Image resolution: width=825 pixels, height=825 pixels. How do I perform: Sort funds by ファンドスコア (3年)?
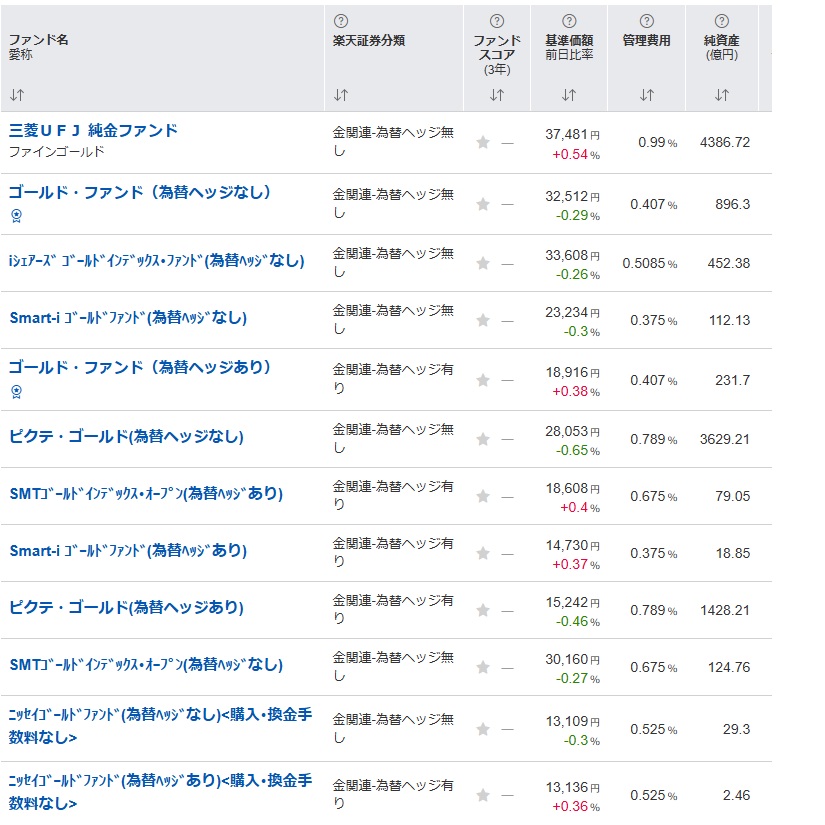497,95
